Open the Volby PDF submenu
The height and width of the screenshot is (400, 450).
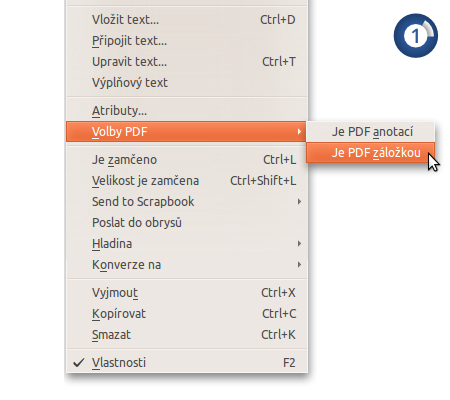click(186, 132)
